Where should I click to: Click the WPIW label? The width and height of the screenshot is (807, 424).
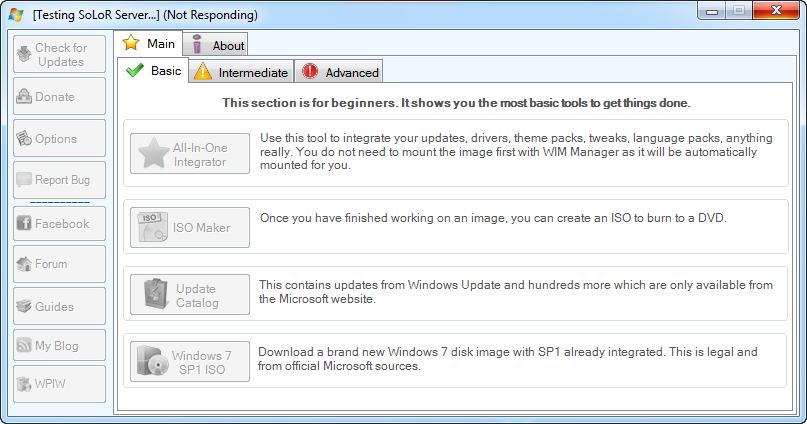[x=50, y=384]
